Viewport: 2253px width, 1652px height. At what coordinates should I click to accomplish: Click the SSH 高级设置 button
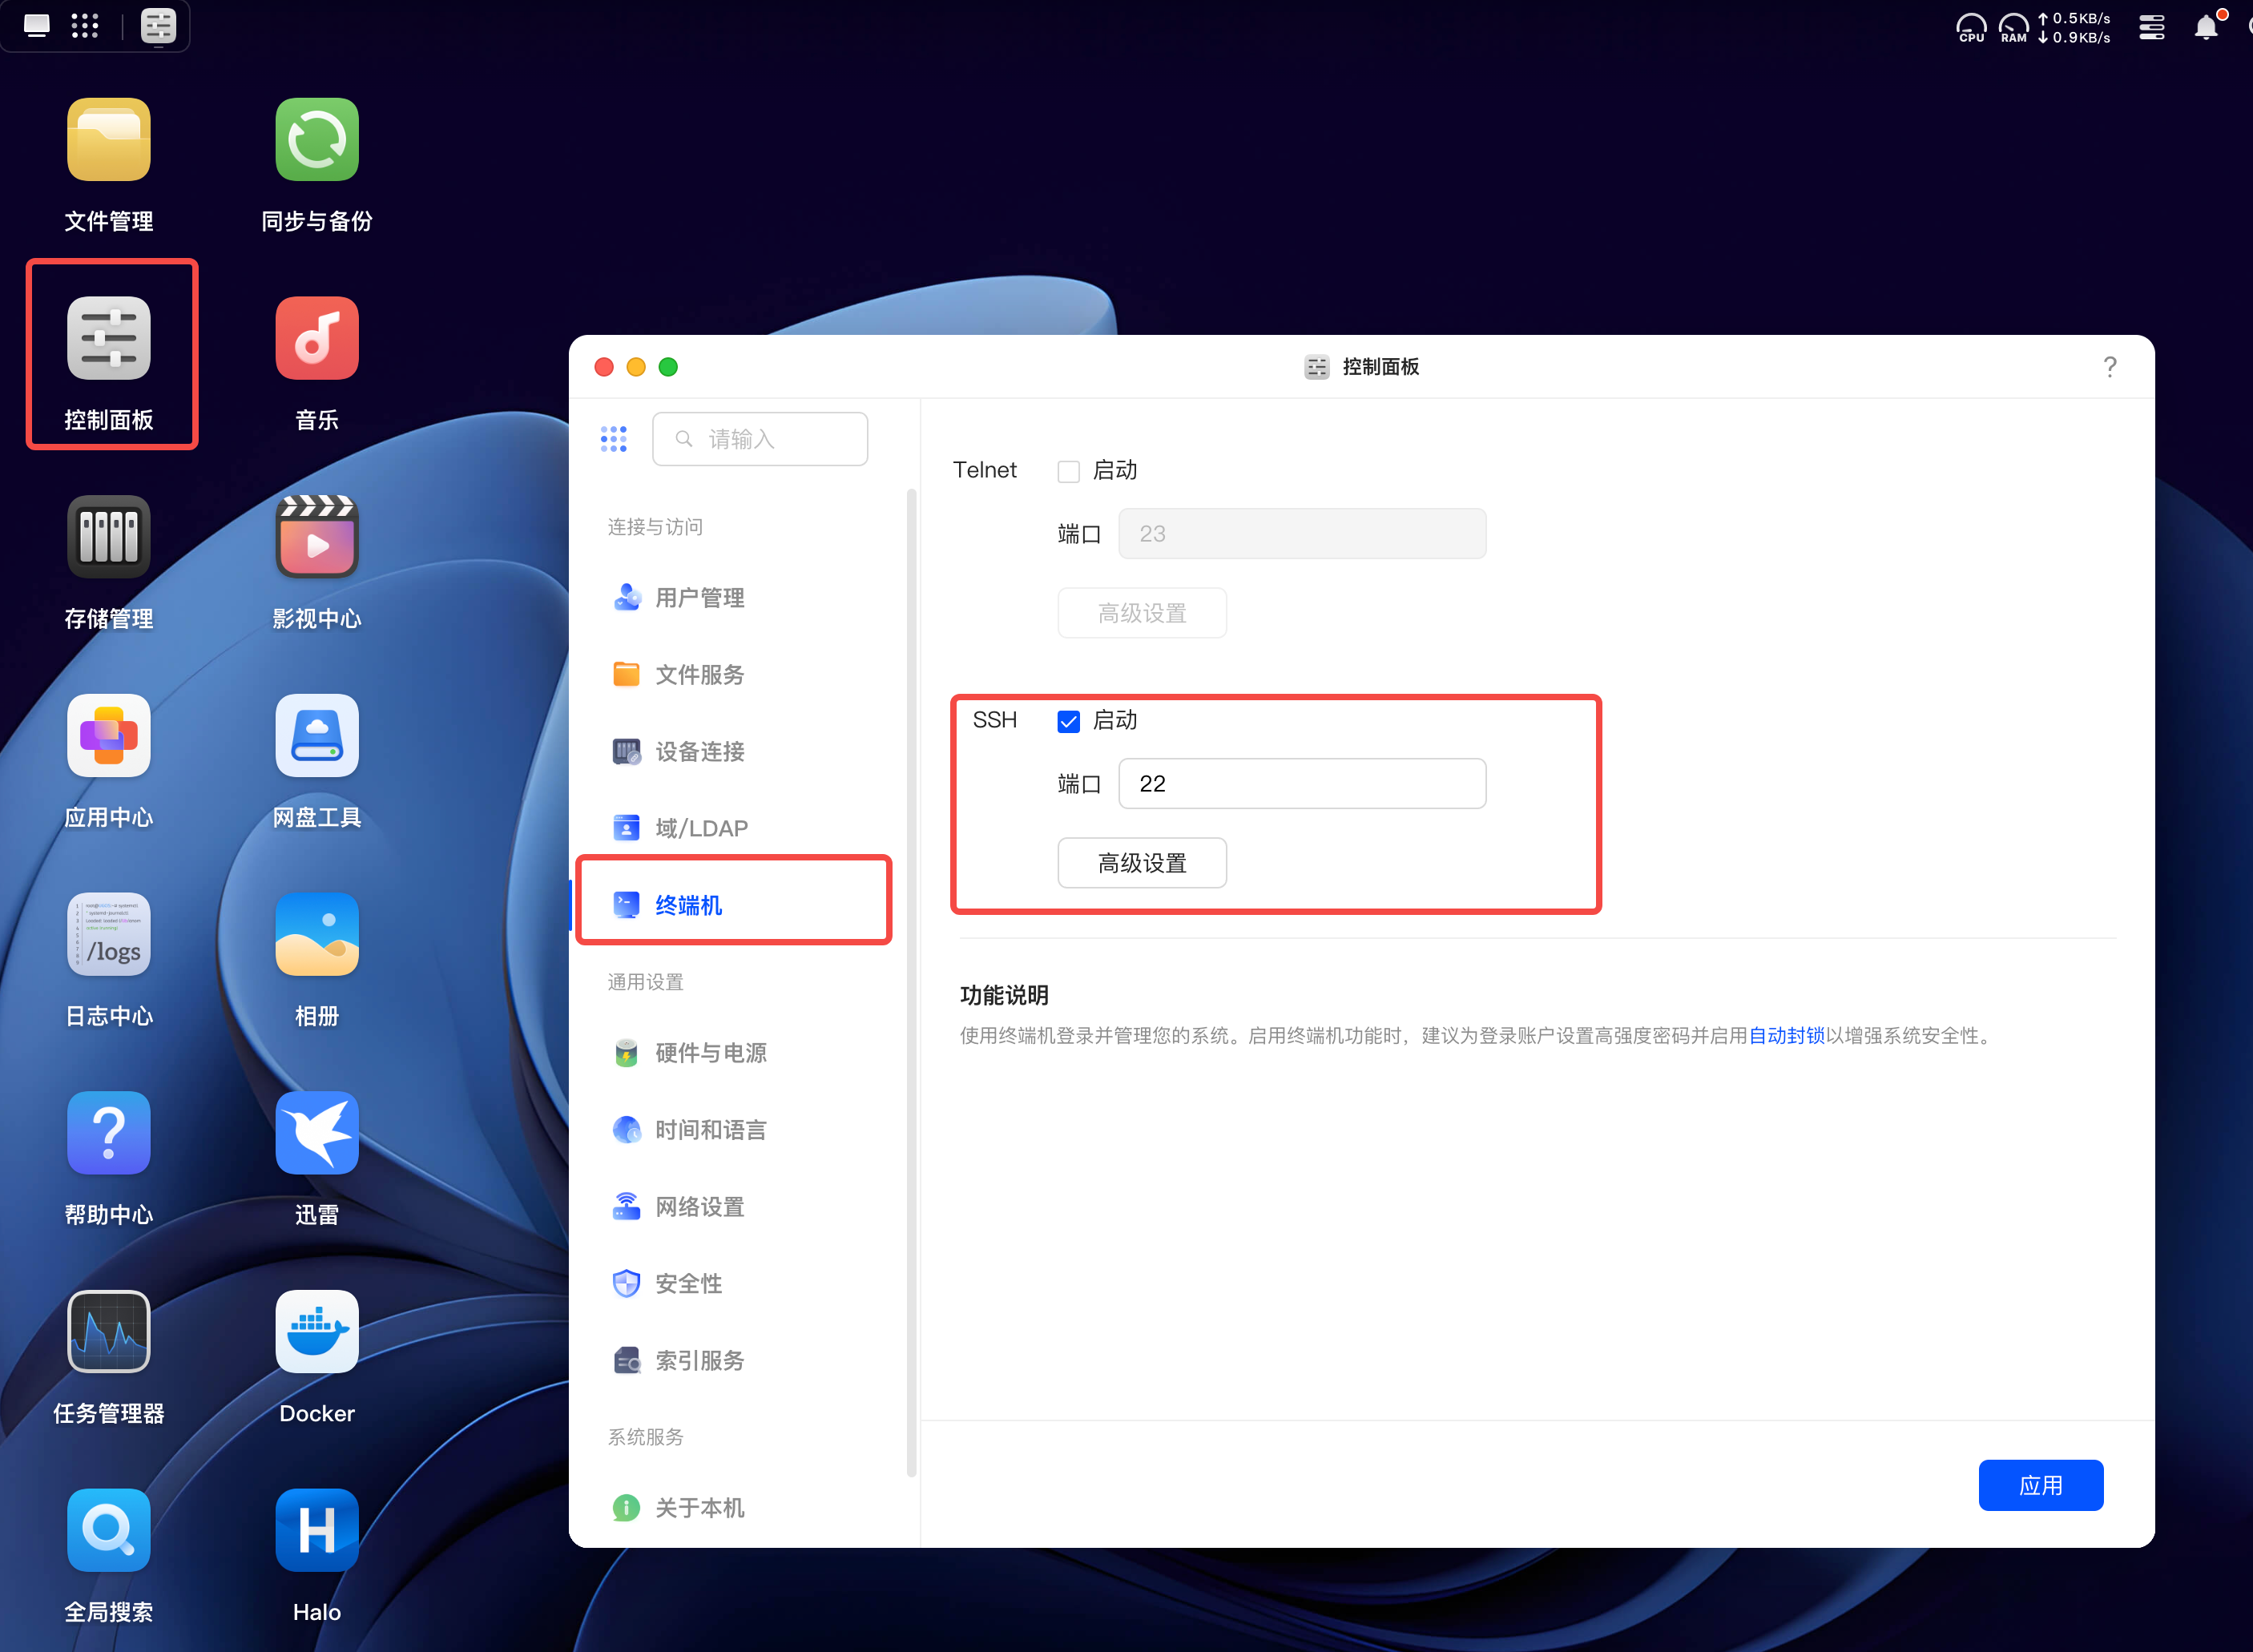point(1142,863)
